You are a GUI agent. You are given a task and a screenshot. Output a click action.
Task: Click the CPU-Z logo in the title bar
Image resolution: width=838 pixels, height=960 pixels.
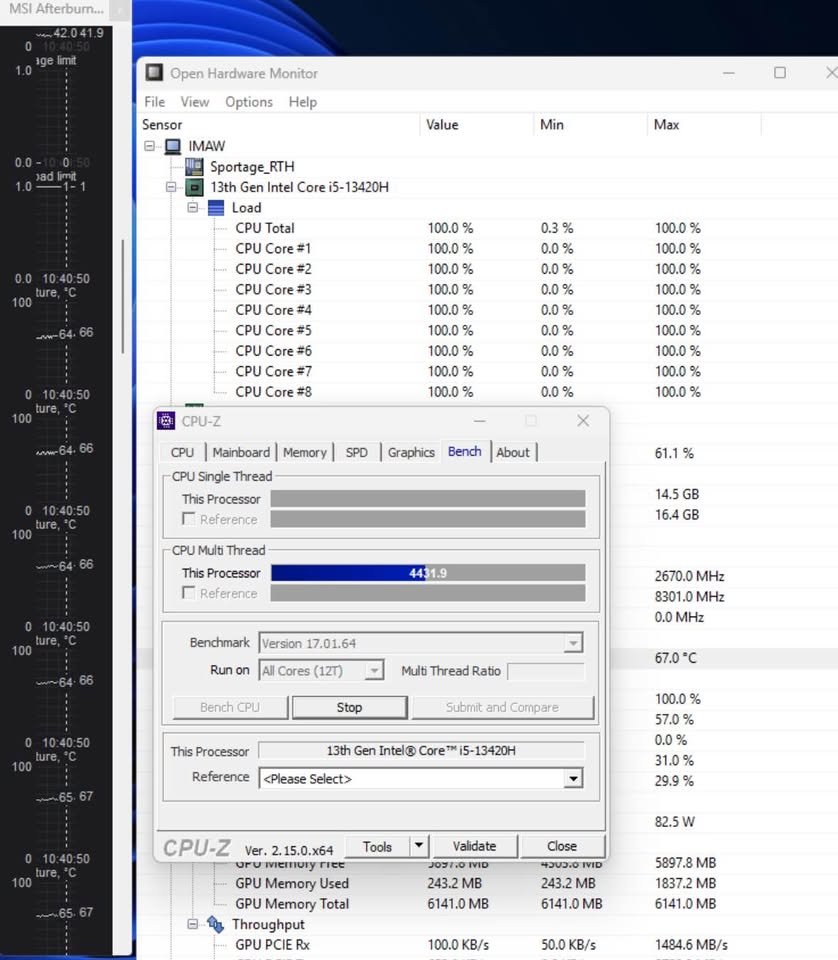tap(166, 420)
